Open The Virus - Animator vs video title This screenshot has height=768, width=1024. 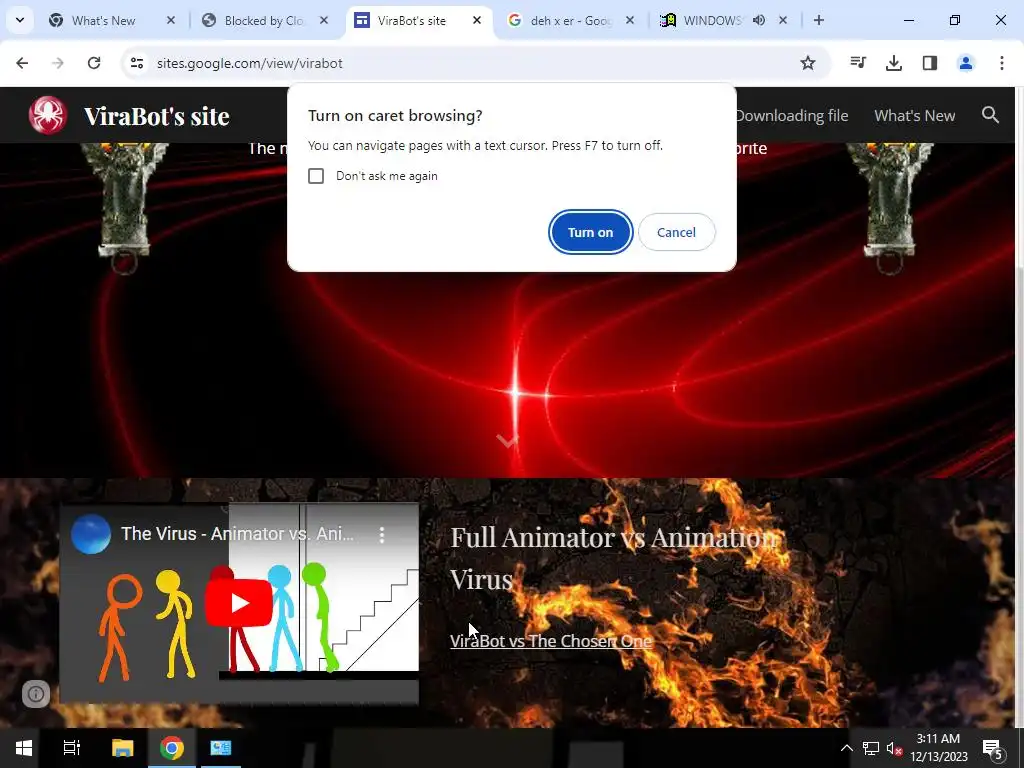coord(237,534)
